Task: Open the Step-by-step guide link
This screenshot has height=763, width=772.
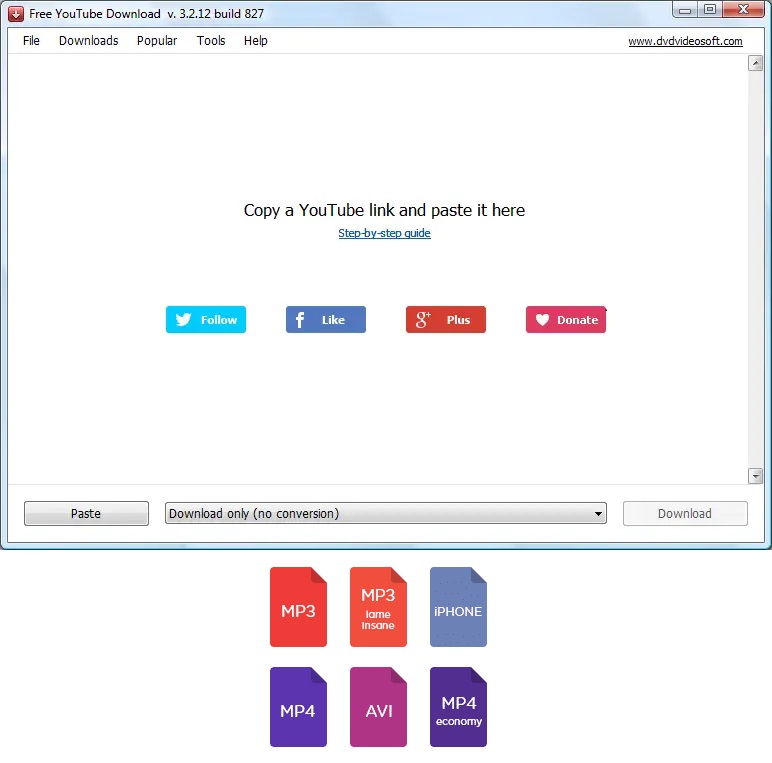Action: pyautogui.click(x=385, y=233)
